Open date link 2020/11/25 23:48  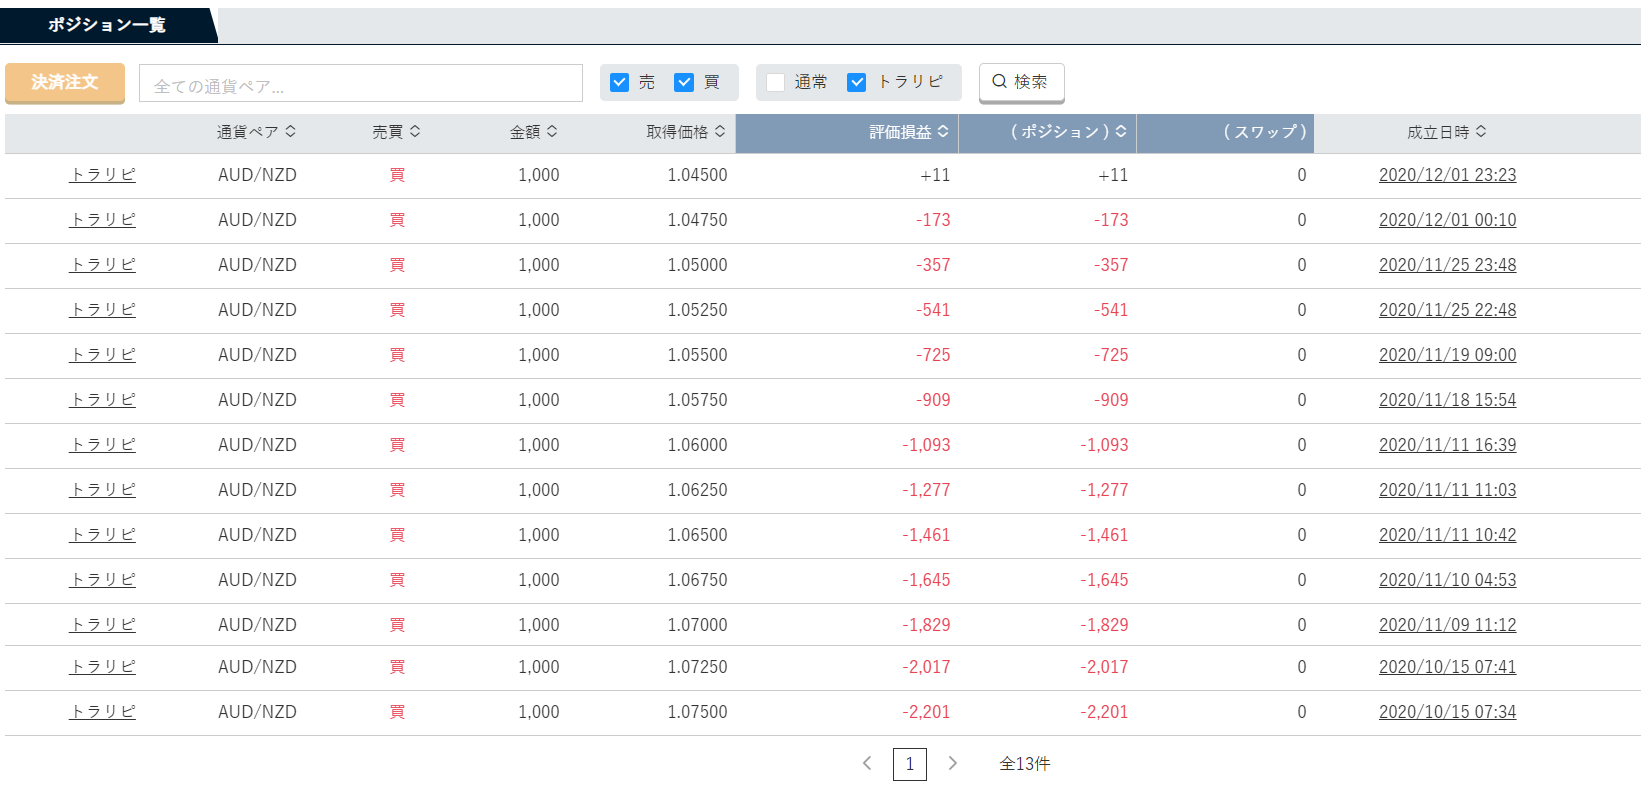pos(1447,265)
